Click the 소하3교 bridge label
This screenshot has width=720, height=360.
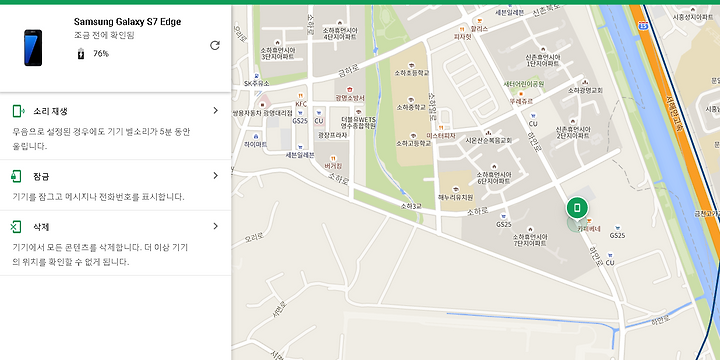[410, 207]
